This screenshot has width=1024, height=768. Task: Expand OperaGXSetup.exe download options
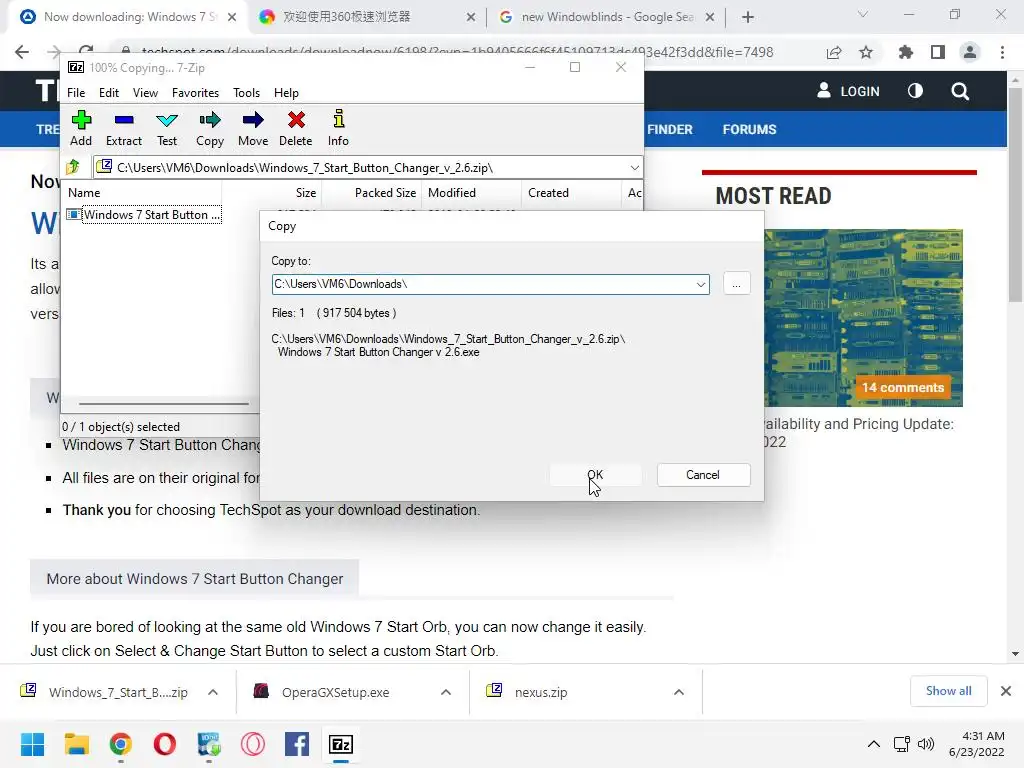tap(446, 692)
